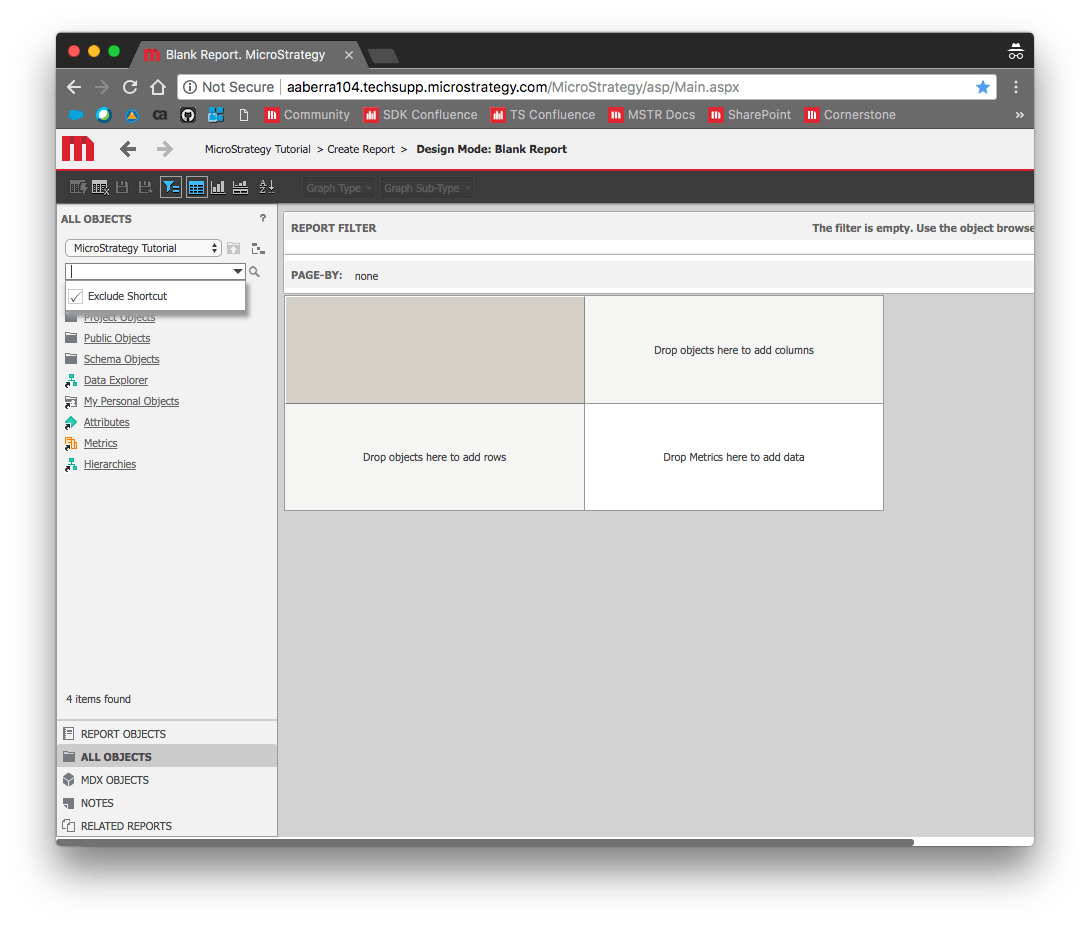The width and height of the screenshot is (1090, 926).
Task: Toggle the Report Filter toolbar button
Action: pos(171,188)
